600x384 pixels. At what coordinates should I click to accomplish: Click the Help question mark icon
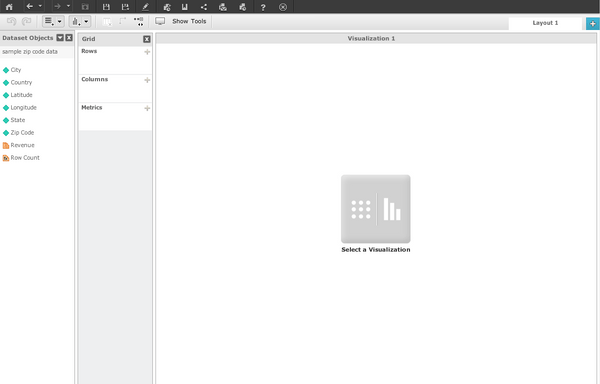tap(263, 7)
